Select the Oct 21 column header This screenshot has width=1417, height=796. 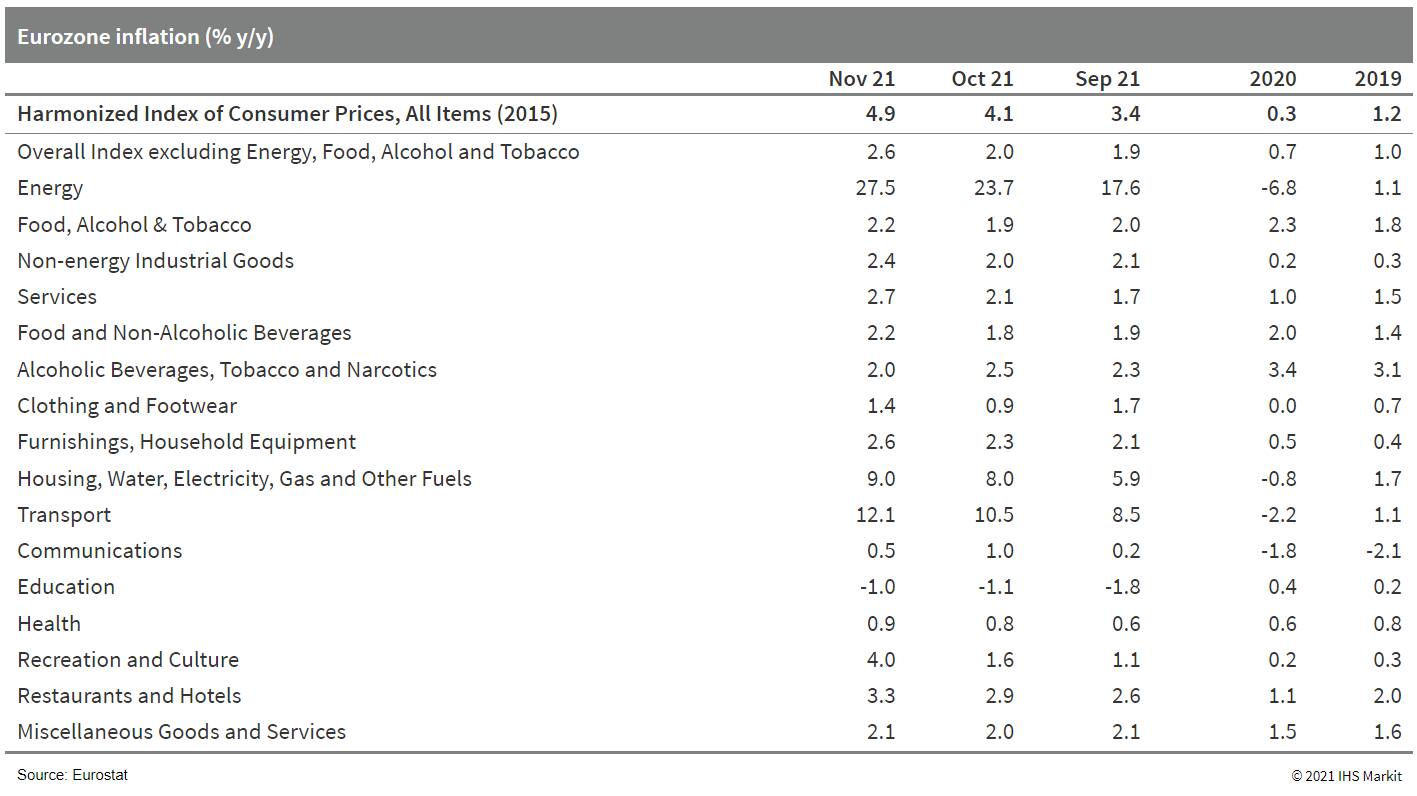(982, 79)
